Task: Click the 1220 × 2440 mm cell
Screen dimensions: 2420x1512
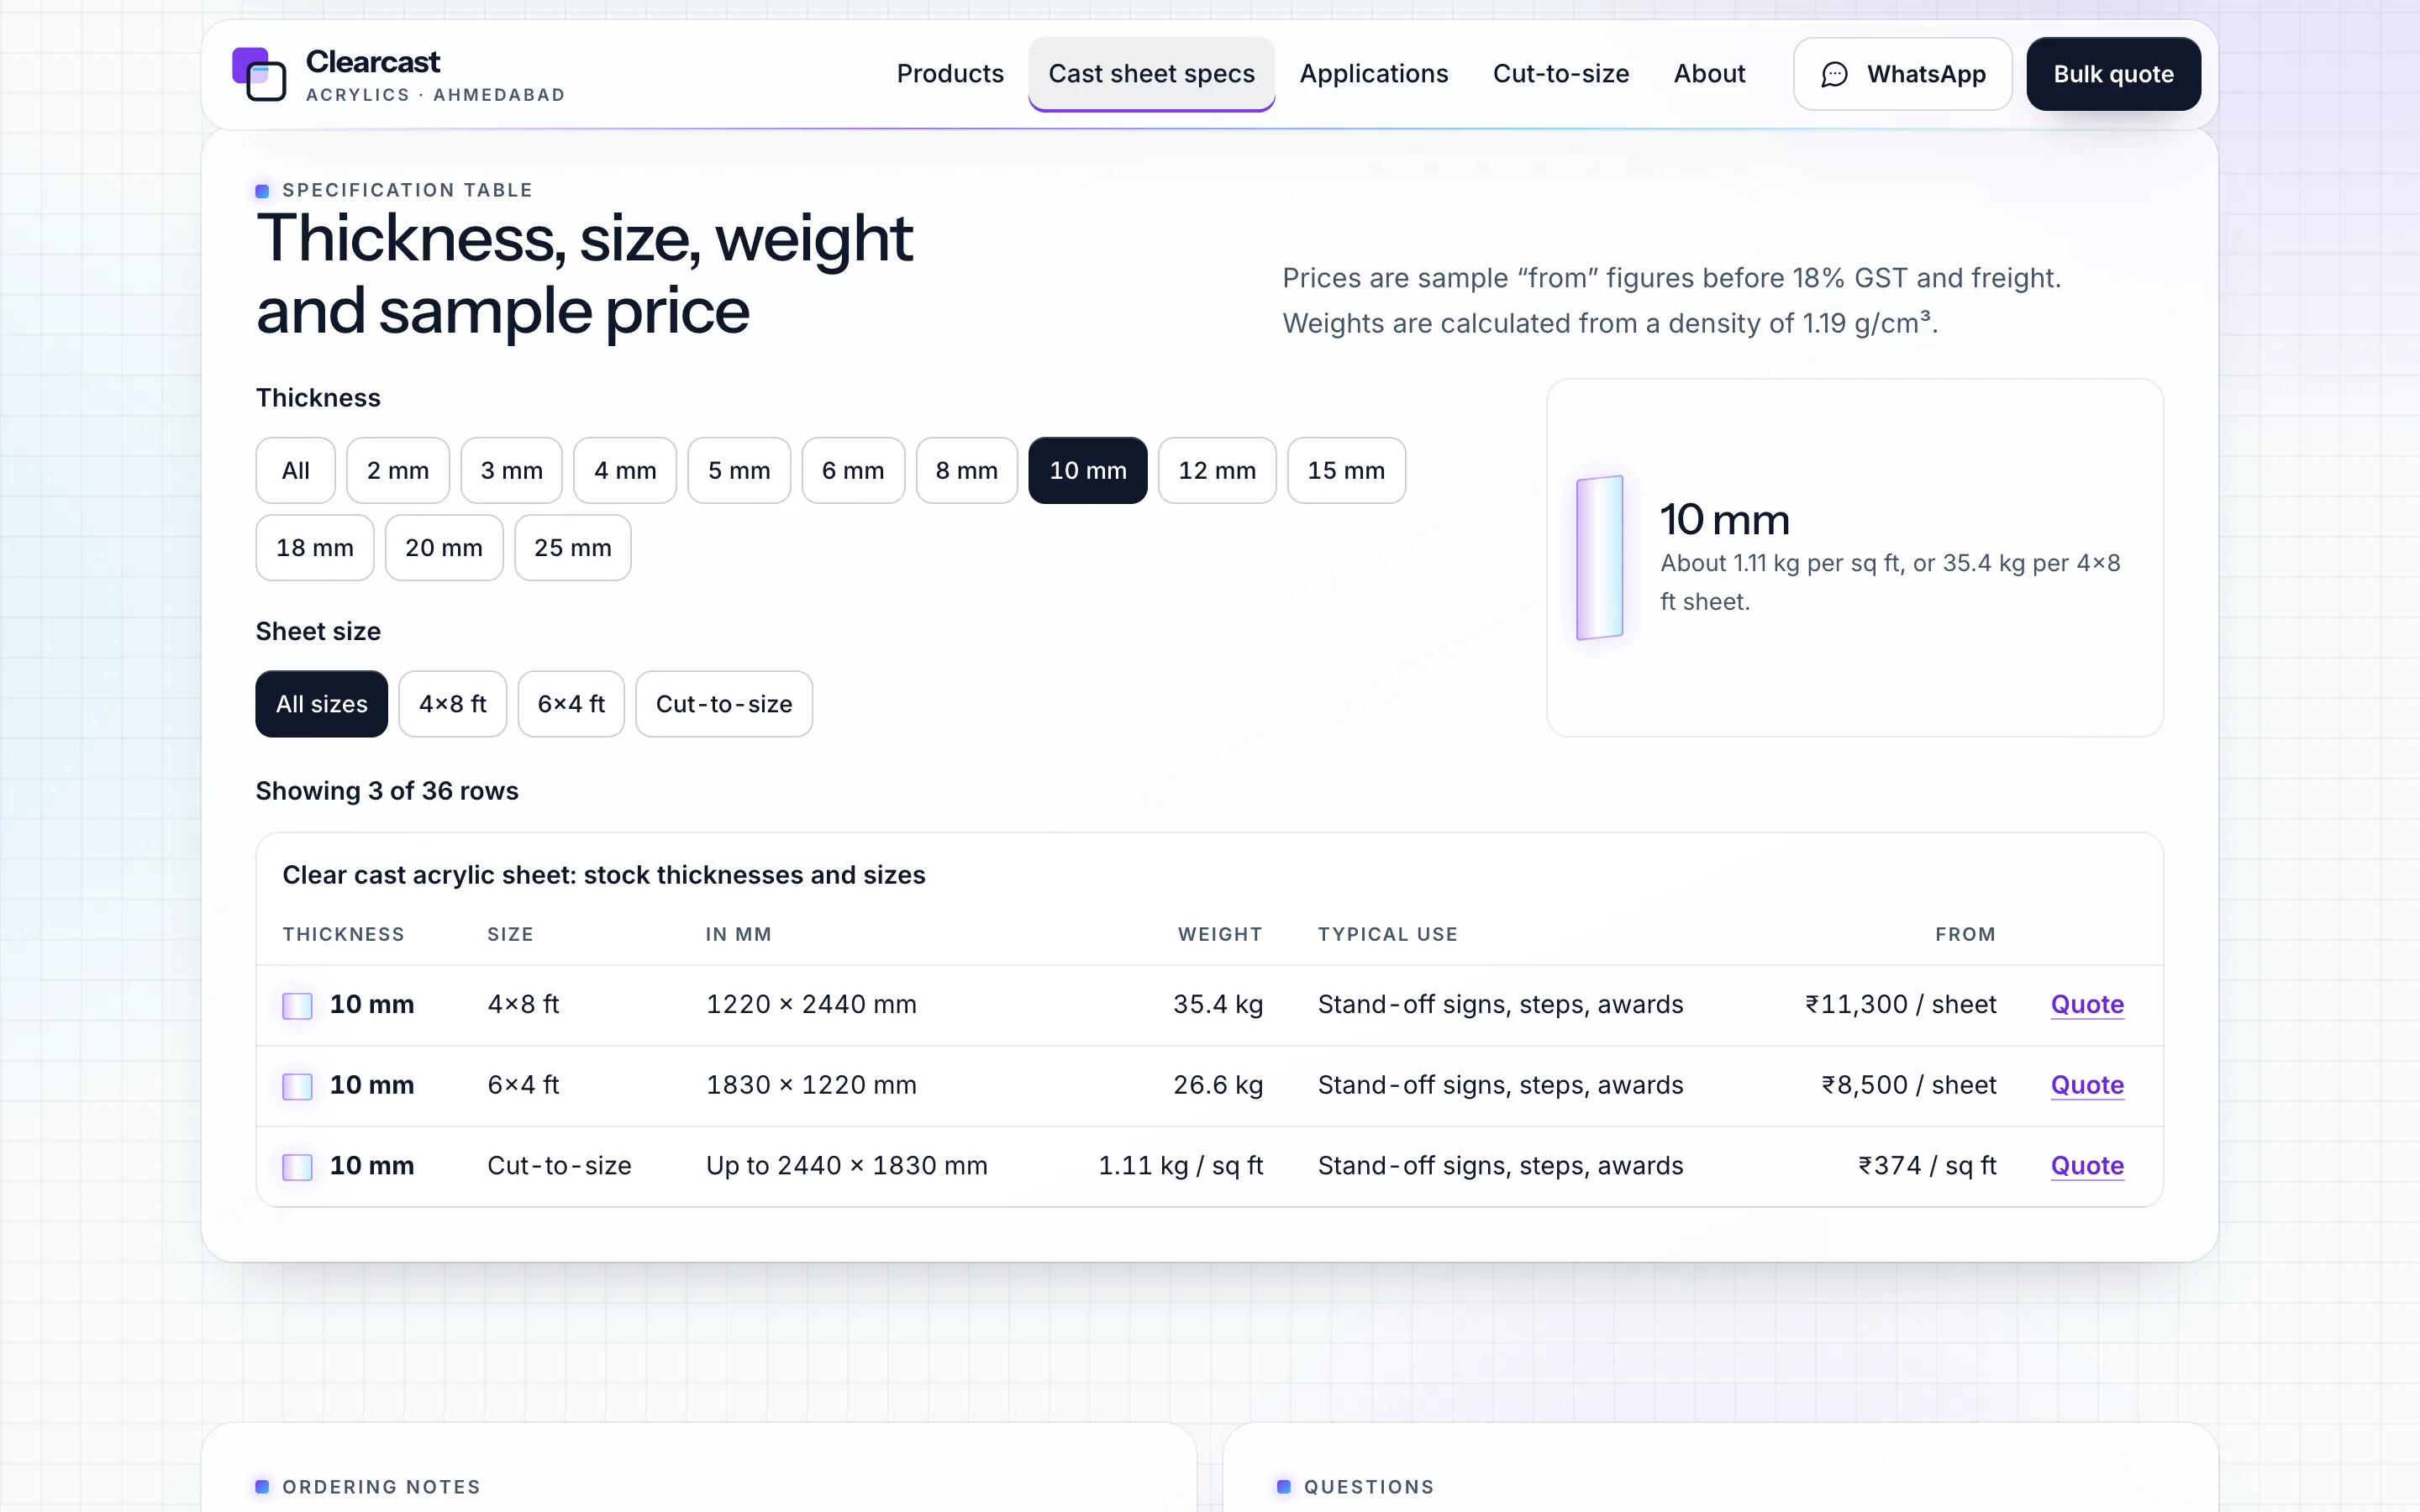Action: click(x=811, y=1005)
